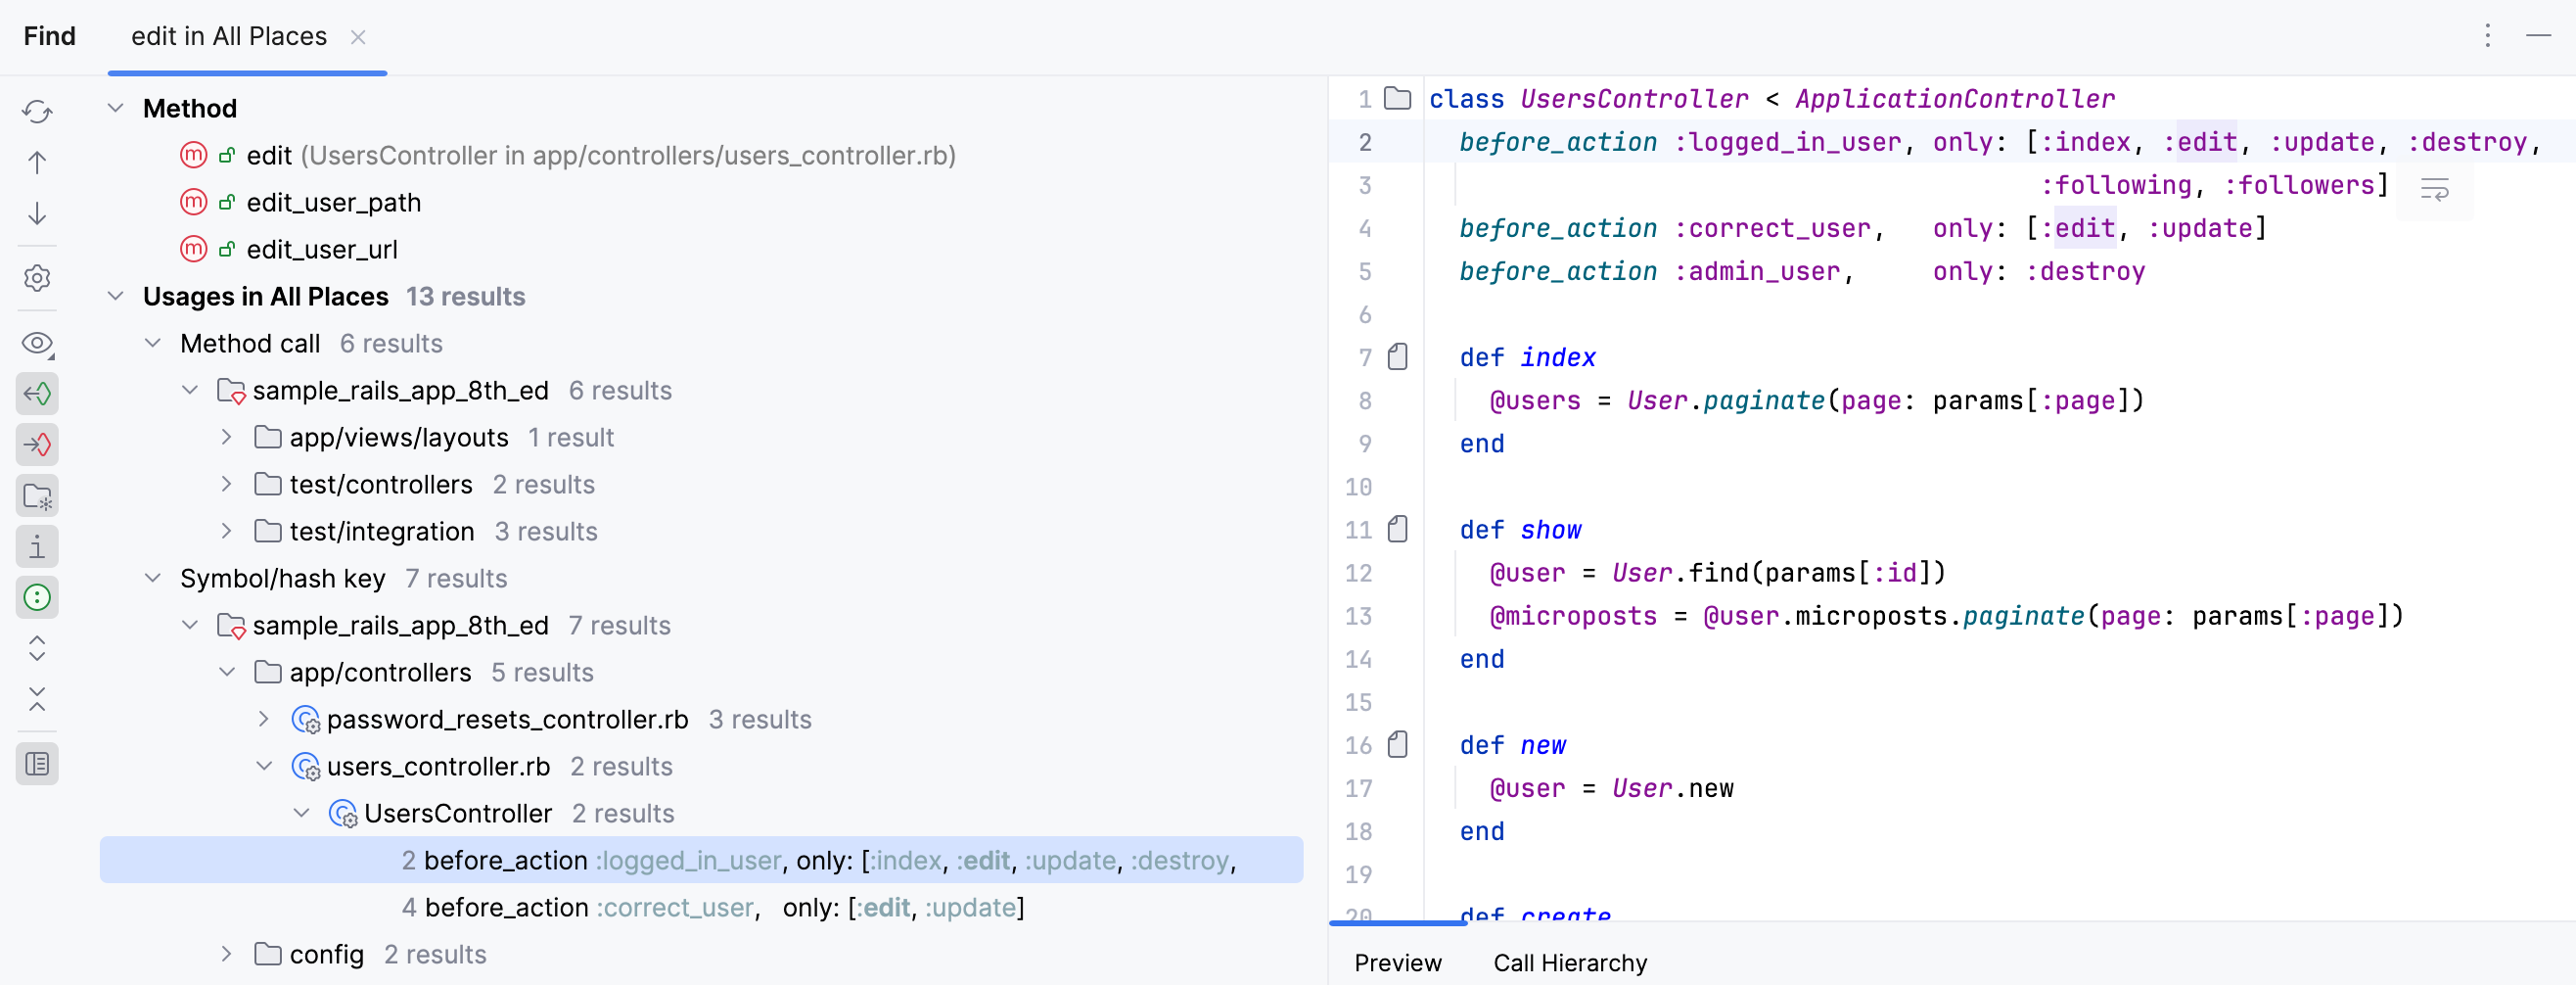Toggle the preview eye icon
Screen dimensions: 2576x985
coord(37,344)
